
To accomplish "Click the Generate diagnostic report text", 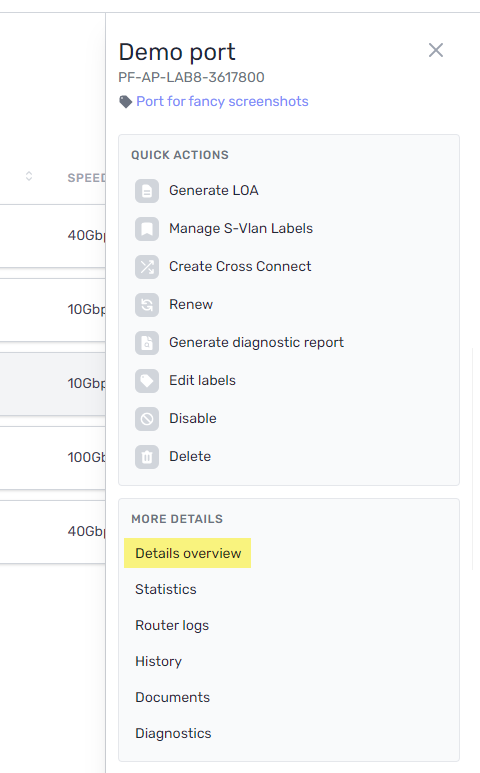I will [x=256, y=342].
